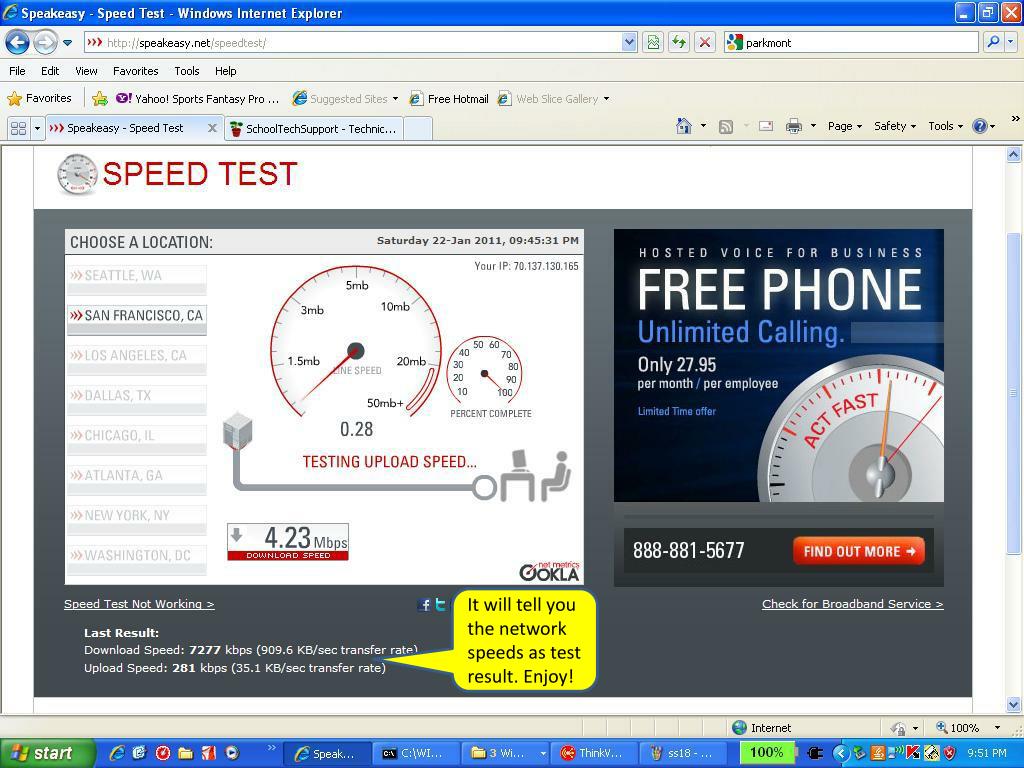Open the recent pages dropdown arrow
Image resolution: width=1024 pixels, height=768 pixels.
[68, 43]
